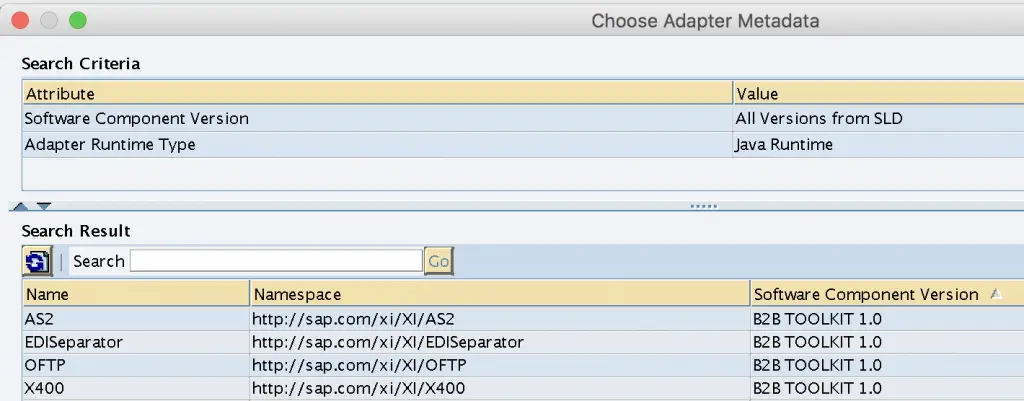Image resolution: width=1024 pixels, height=401 pixels.
Task: Click B2B TOOLKIT 1.0 in the X400 row
Action: (818, 389)
